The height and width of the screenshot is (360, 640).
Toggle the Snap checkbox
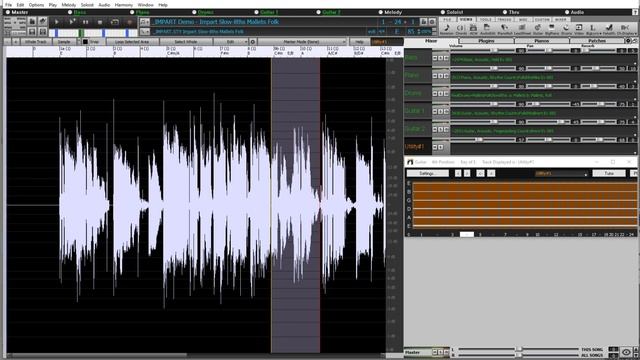pos(85,42)
